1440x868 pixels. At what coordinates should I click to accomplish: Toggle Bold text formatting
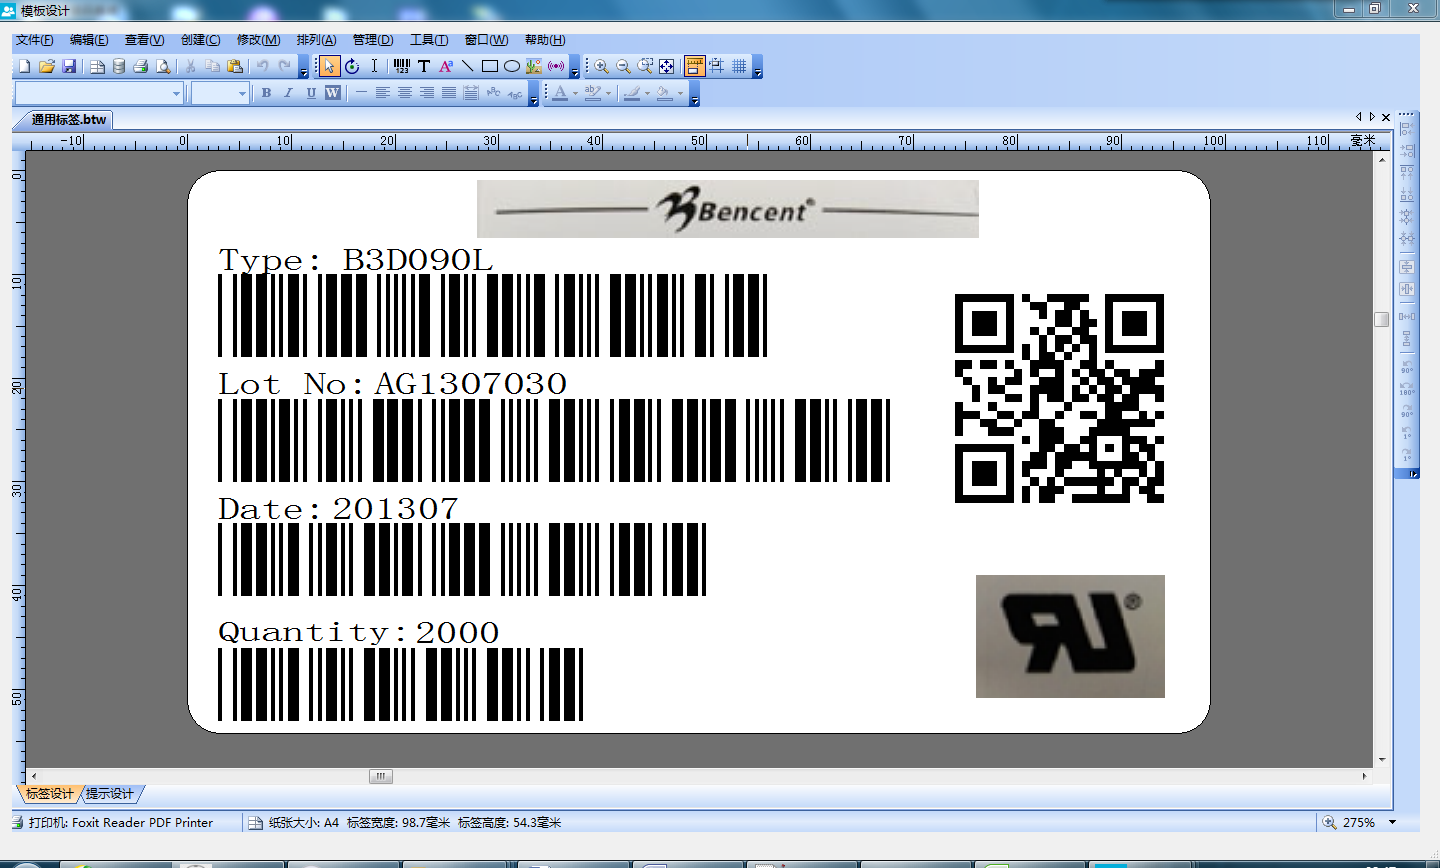266,93
